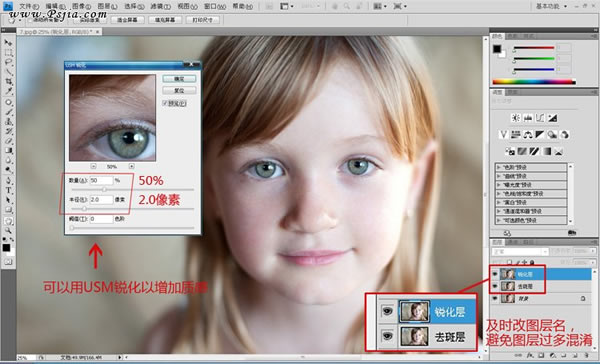Click the 复位 (Reset) button in dialog
This screenshot has height=364, width=600.
click(179, 90)
